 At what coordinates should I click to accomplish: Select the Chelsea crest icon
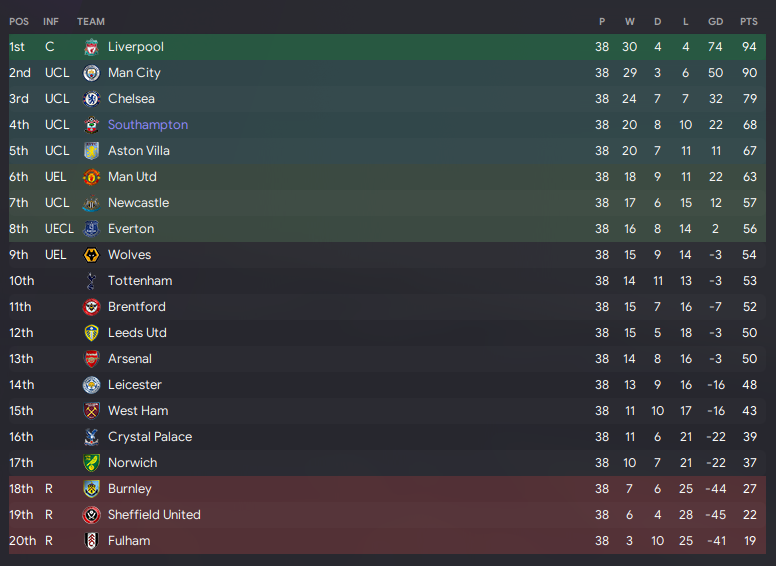coord(91,99)
